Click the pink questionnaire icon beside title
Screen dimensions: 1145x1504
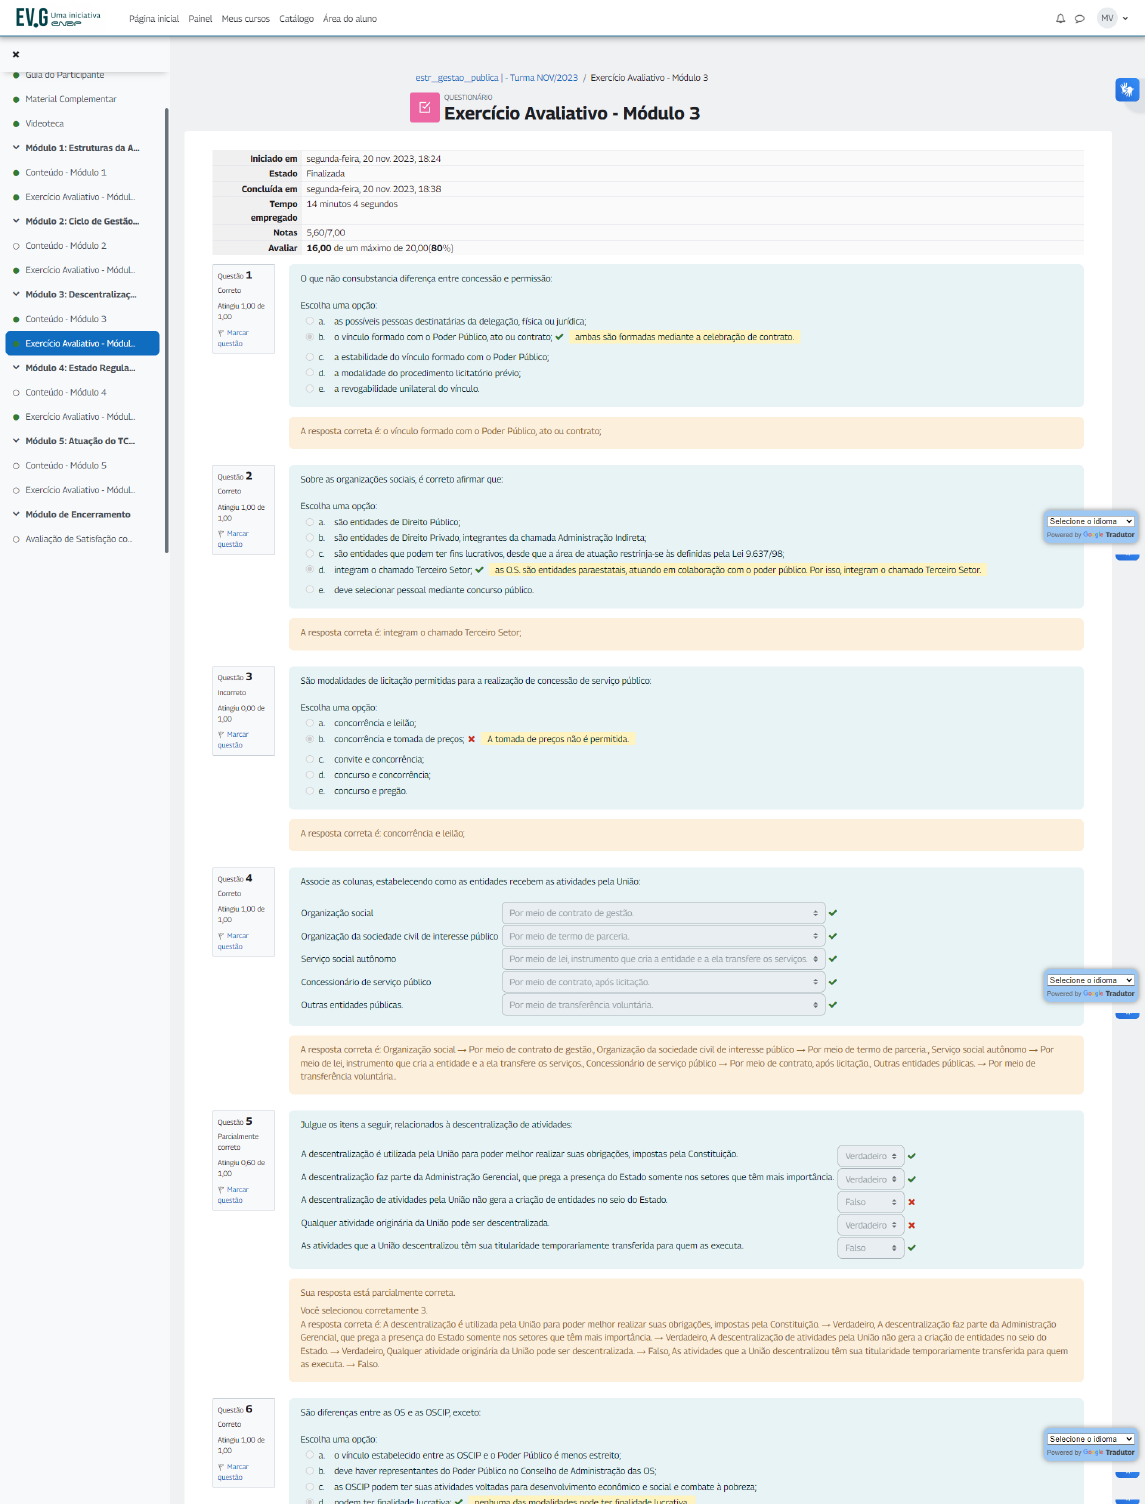424,108
